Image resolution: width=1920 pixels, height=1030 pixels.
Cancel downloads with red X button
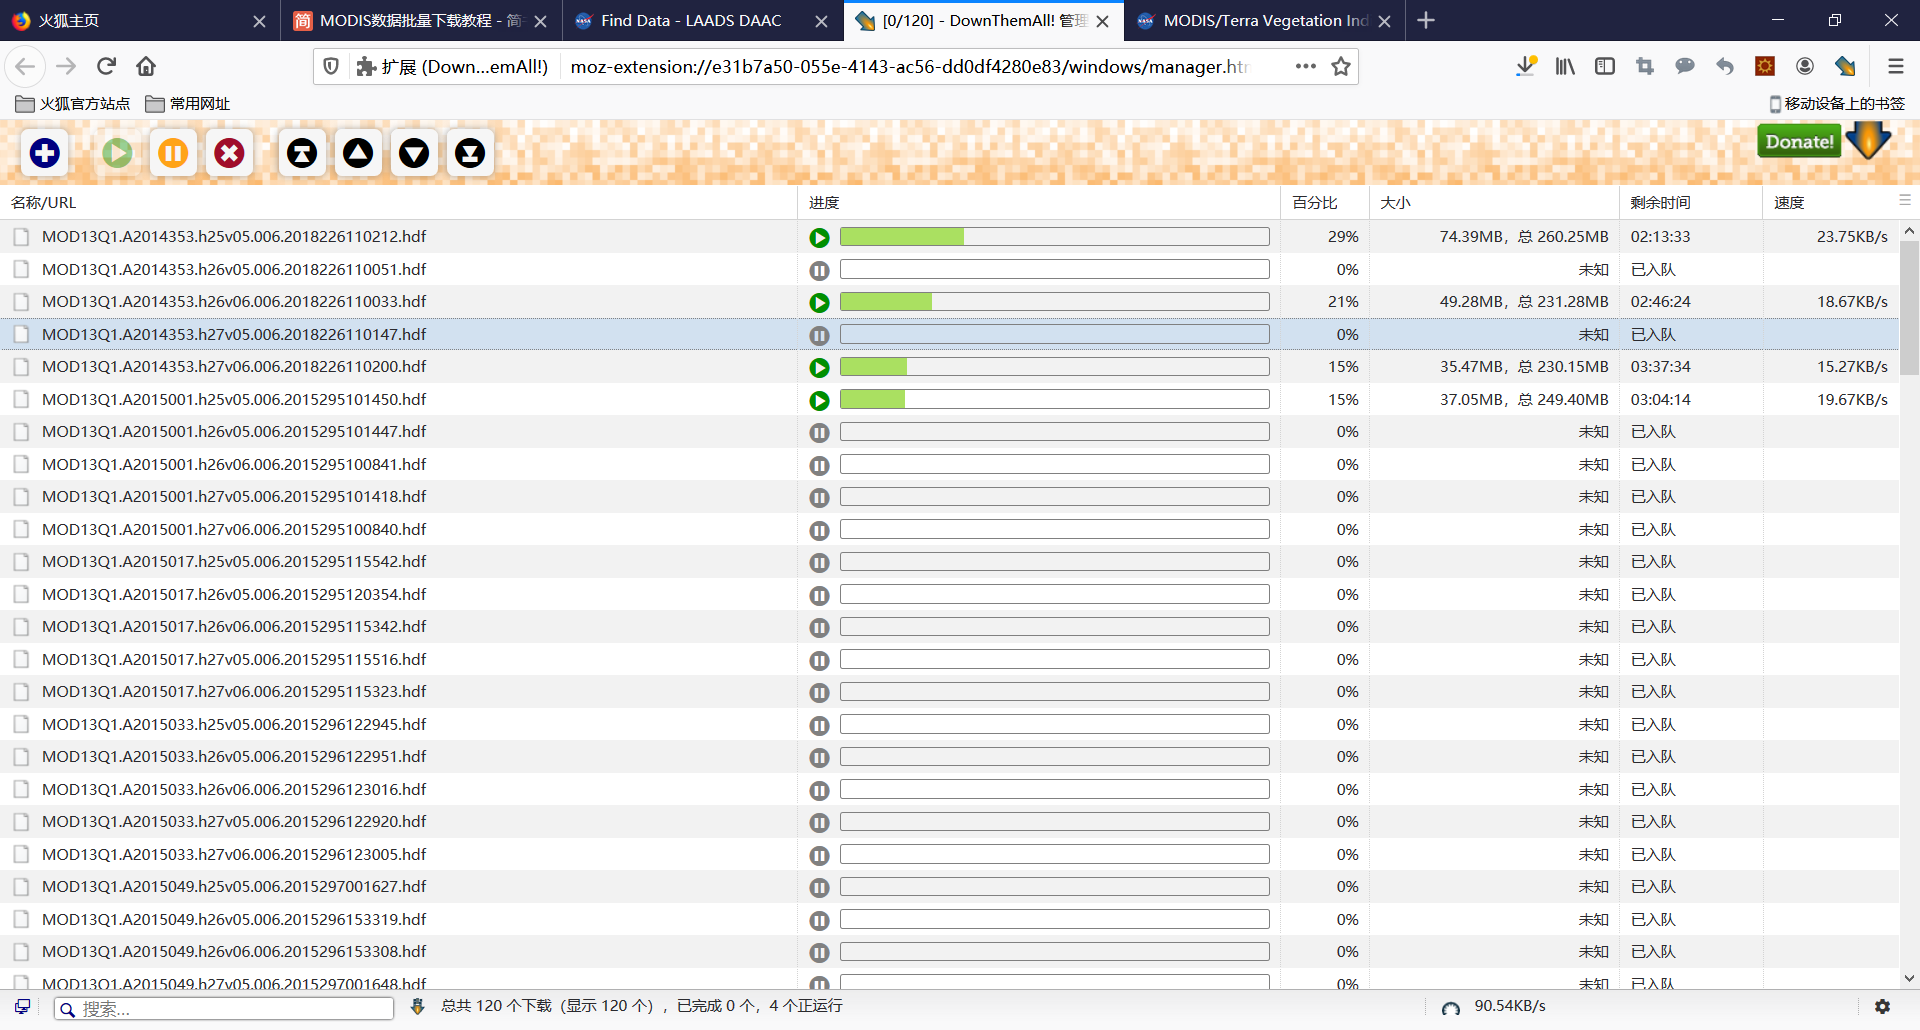tap(229, 153)
